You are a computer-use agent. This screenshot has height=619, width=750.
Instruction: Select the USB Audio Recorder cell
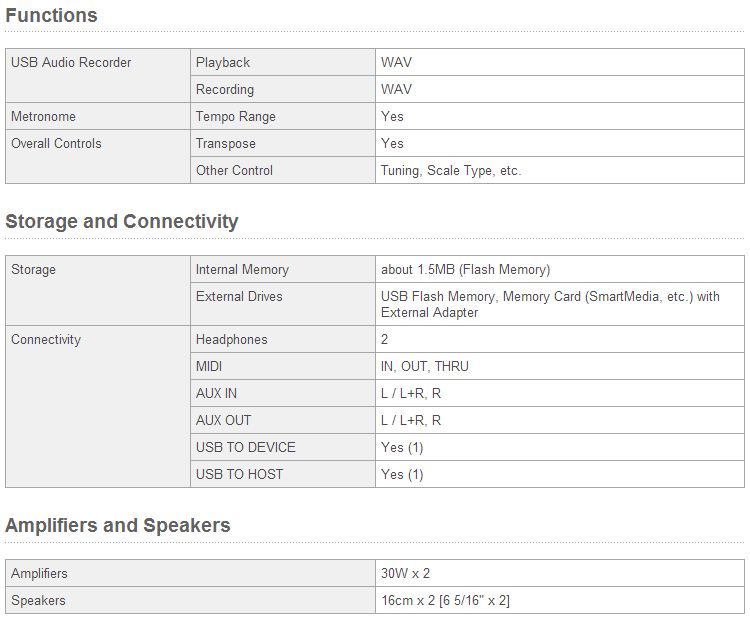pyautogui.click(x=71, y=62)
